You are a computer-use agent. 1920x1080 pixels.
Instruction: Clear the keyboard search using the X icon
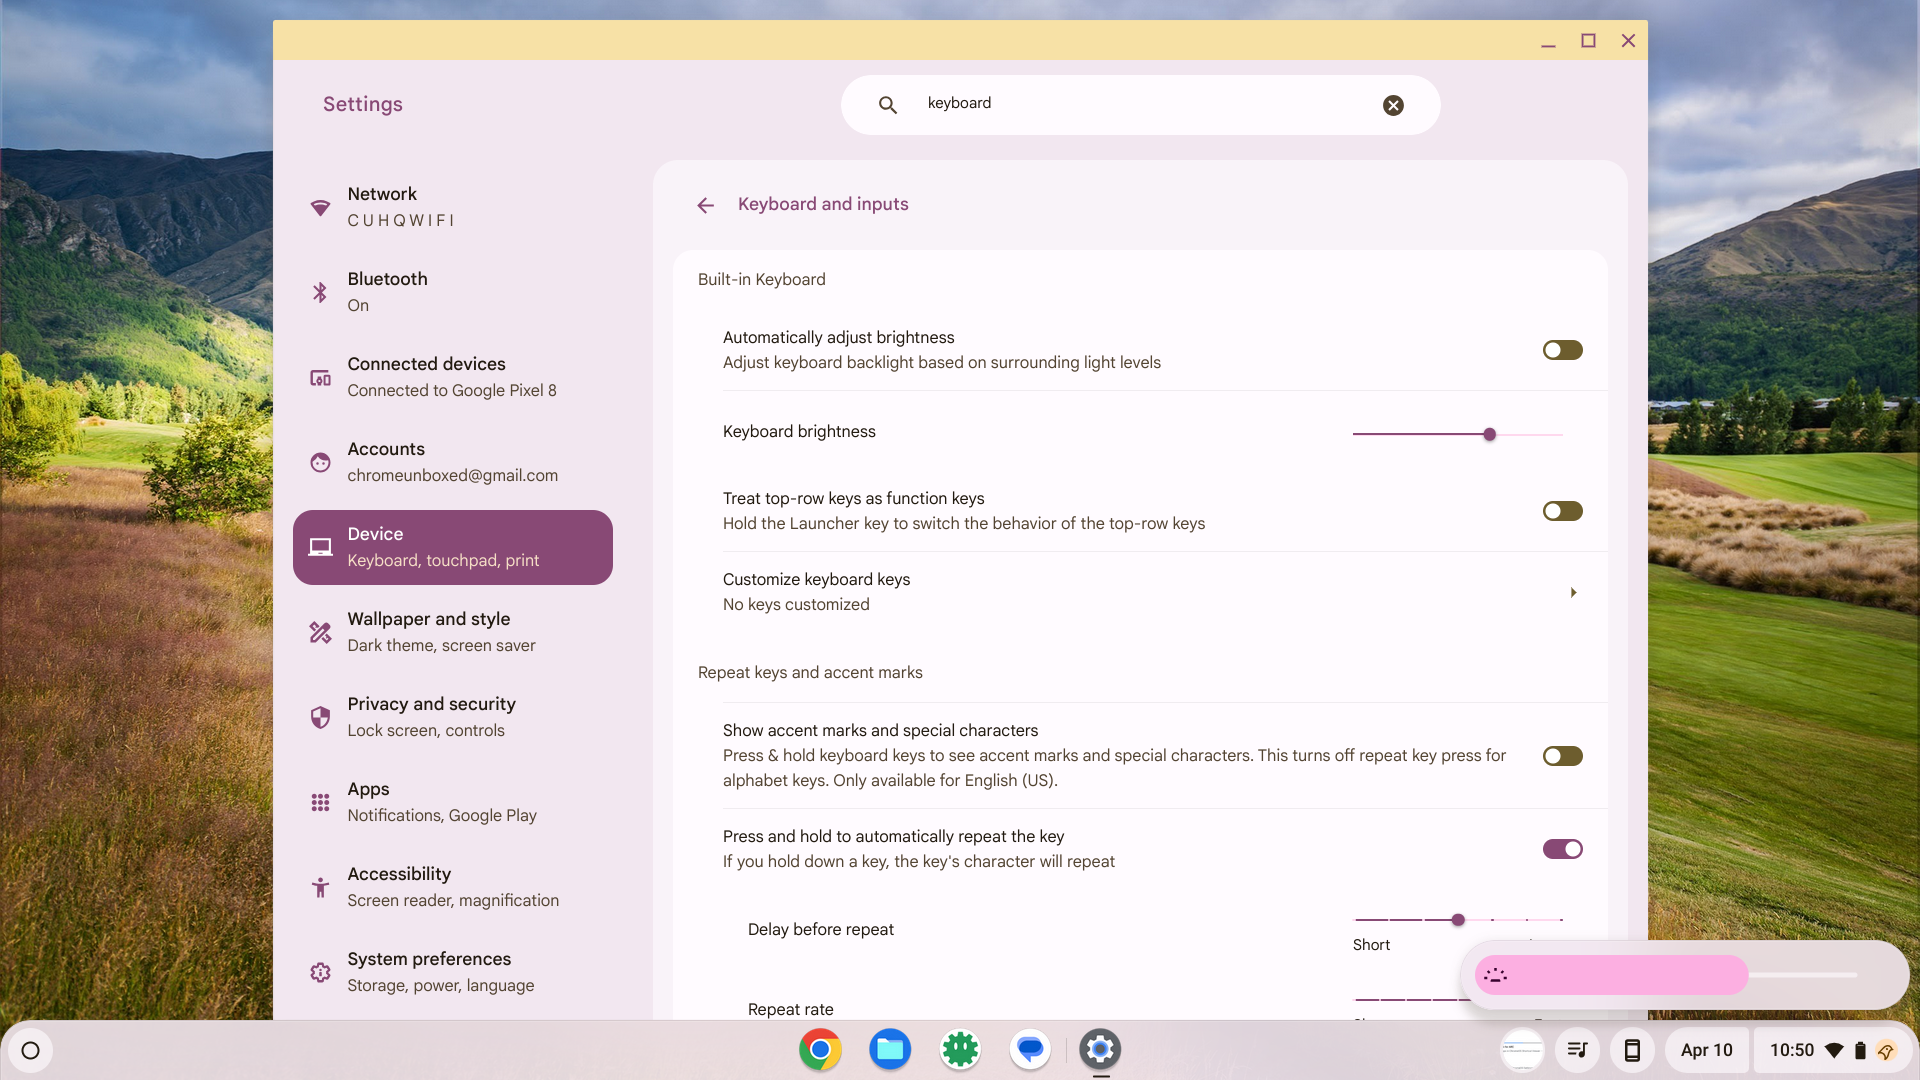(1393, 105)
